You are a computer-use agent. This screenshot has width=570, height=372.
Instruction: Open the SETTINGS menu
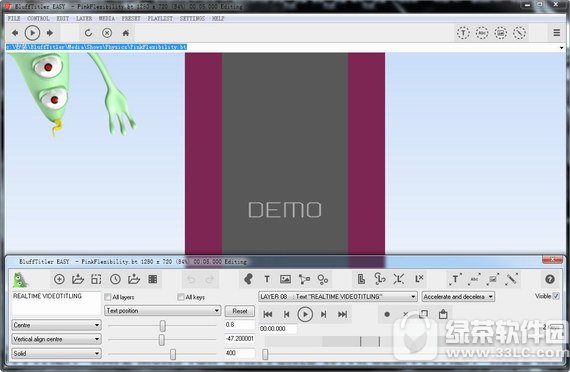(x=192, y=18)
